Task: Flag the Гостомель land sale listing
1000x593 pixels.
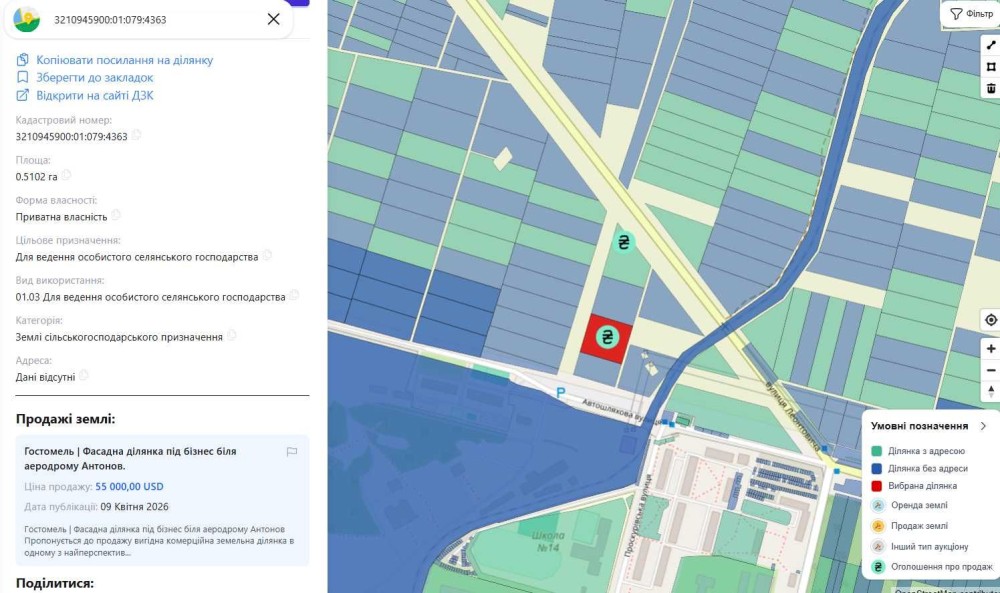Action: [291, 451]
